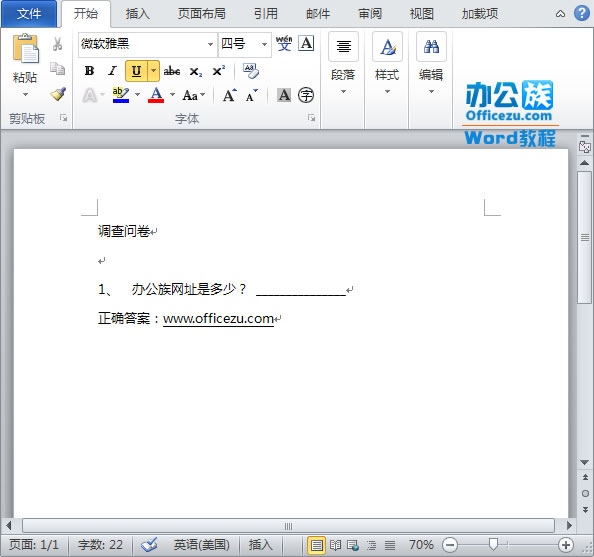Click the Character Border icon
Image resolution: width=594 pixels, height=557 pixels.
click(x=306, y=43)
